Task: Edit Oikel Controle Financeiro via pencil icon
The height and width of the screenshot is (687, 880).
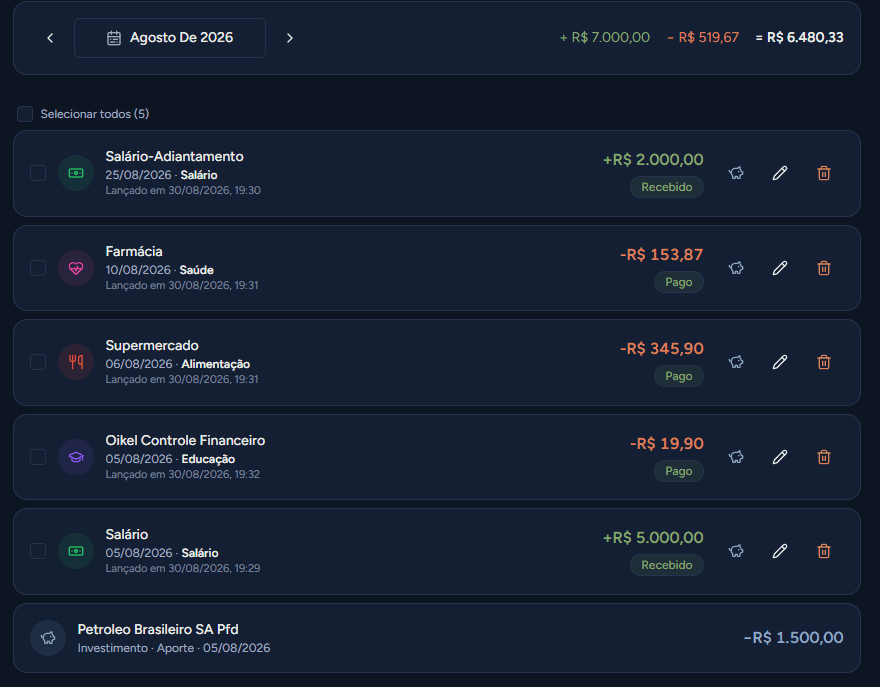Action: [780, 457]
